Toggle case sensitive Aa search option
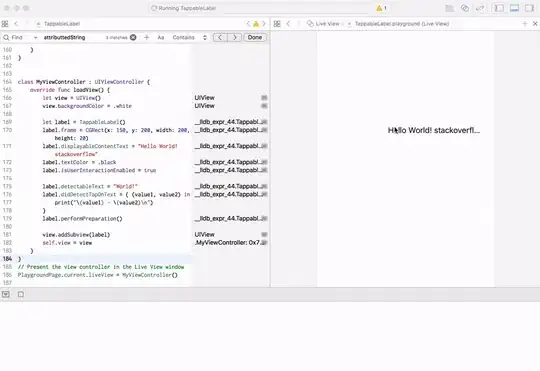540x371 pixels. pos(160,37)
